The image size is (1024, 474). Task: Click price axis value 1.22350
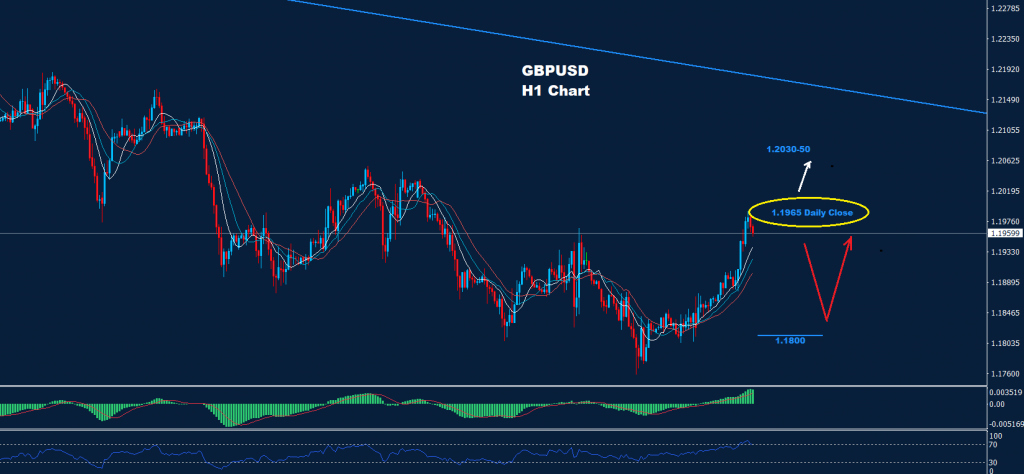(1005, 39)
